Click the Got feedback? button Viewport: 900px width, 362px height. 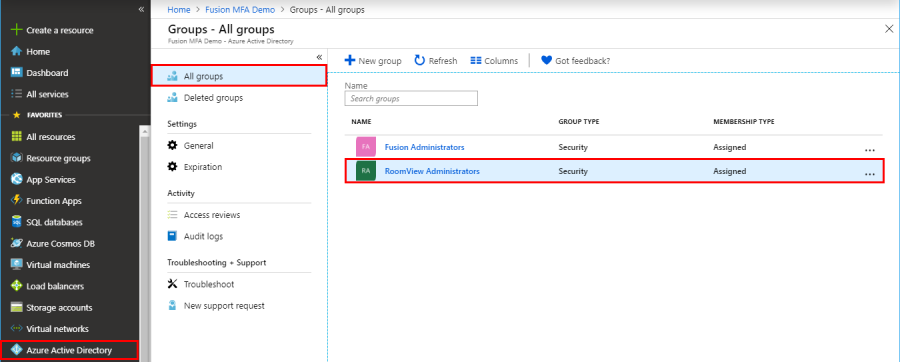click(576, 61)
